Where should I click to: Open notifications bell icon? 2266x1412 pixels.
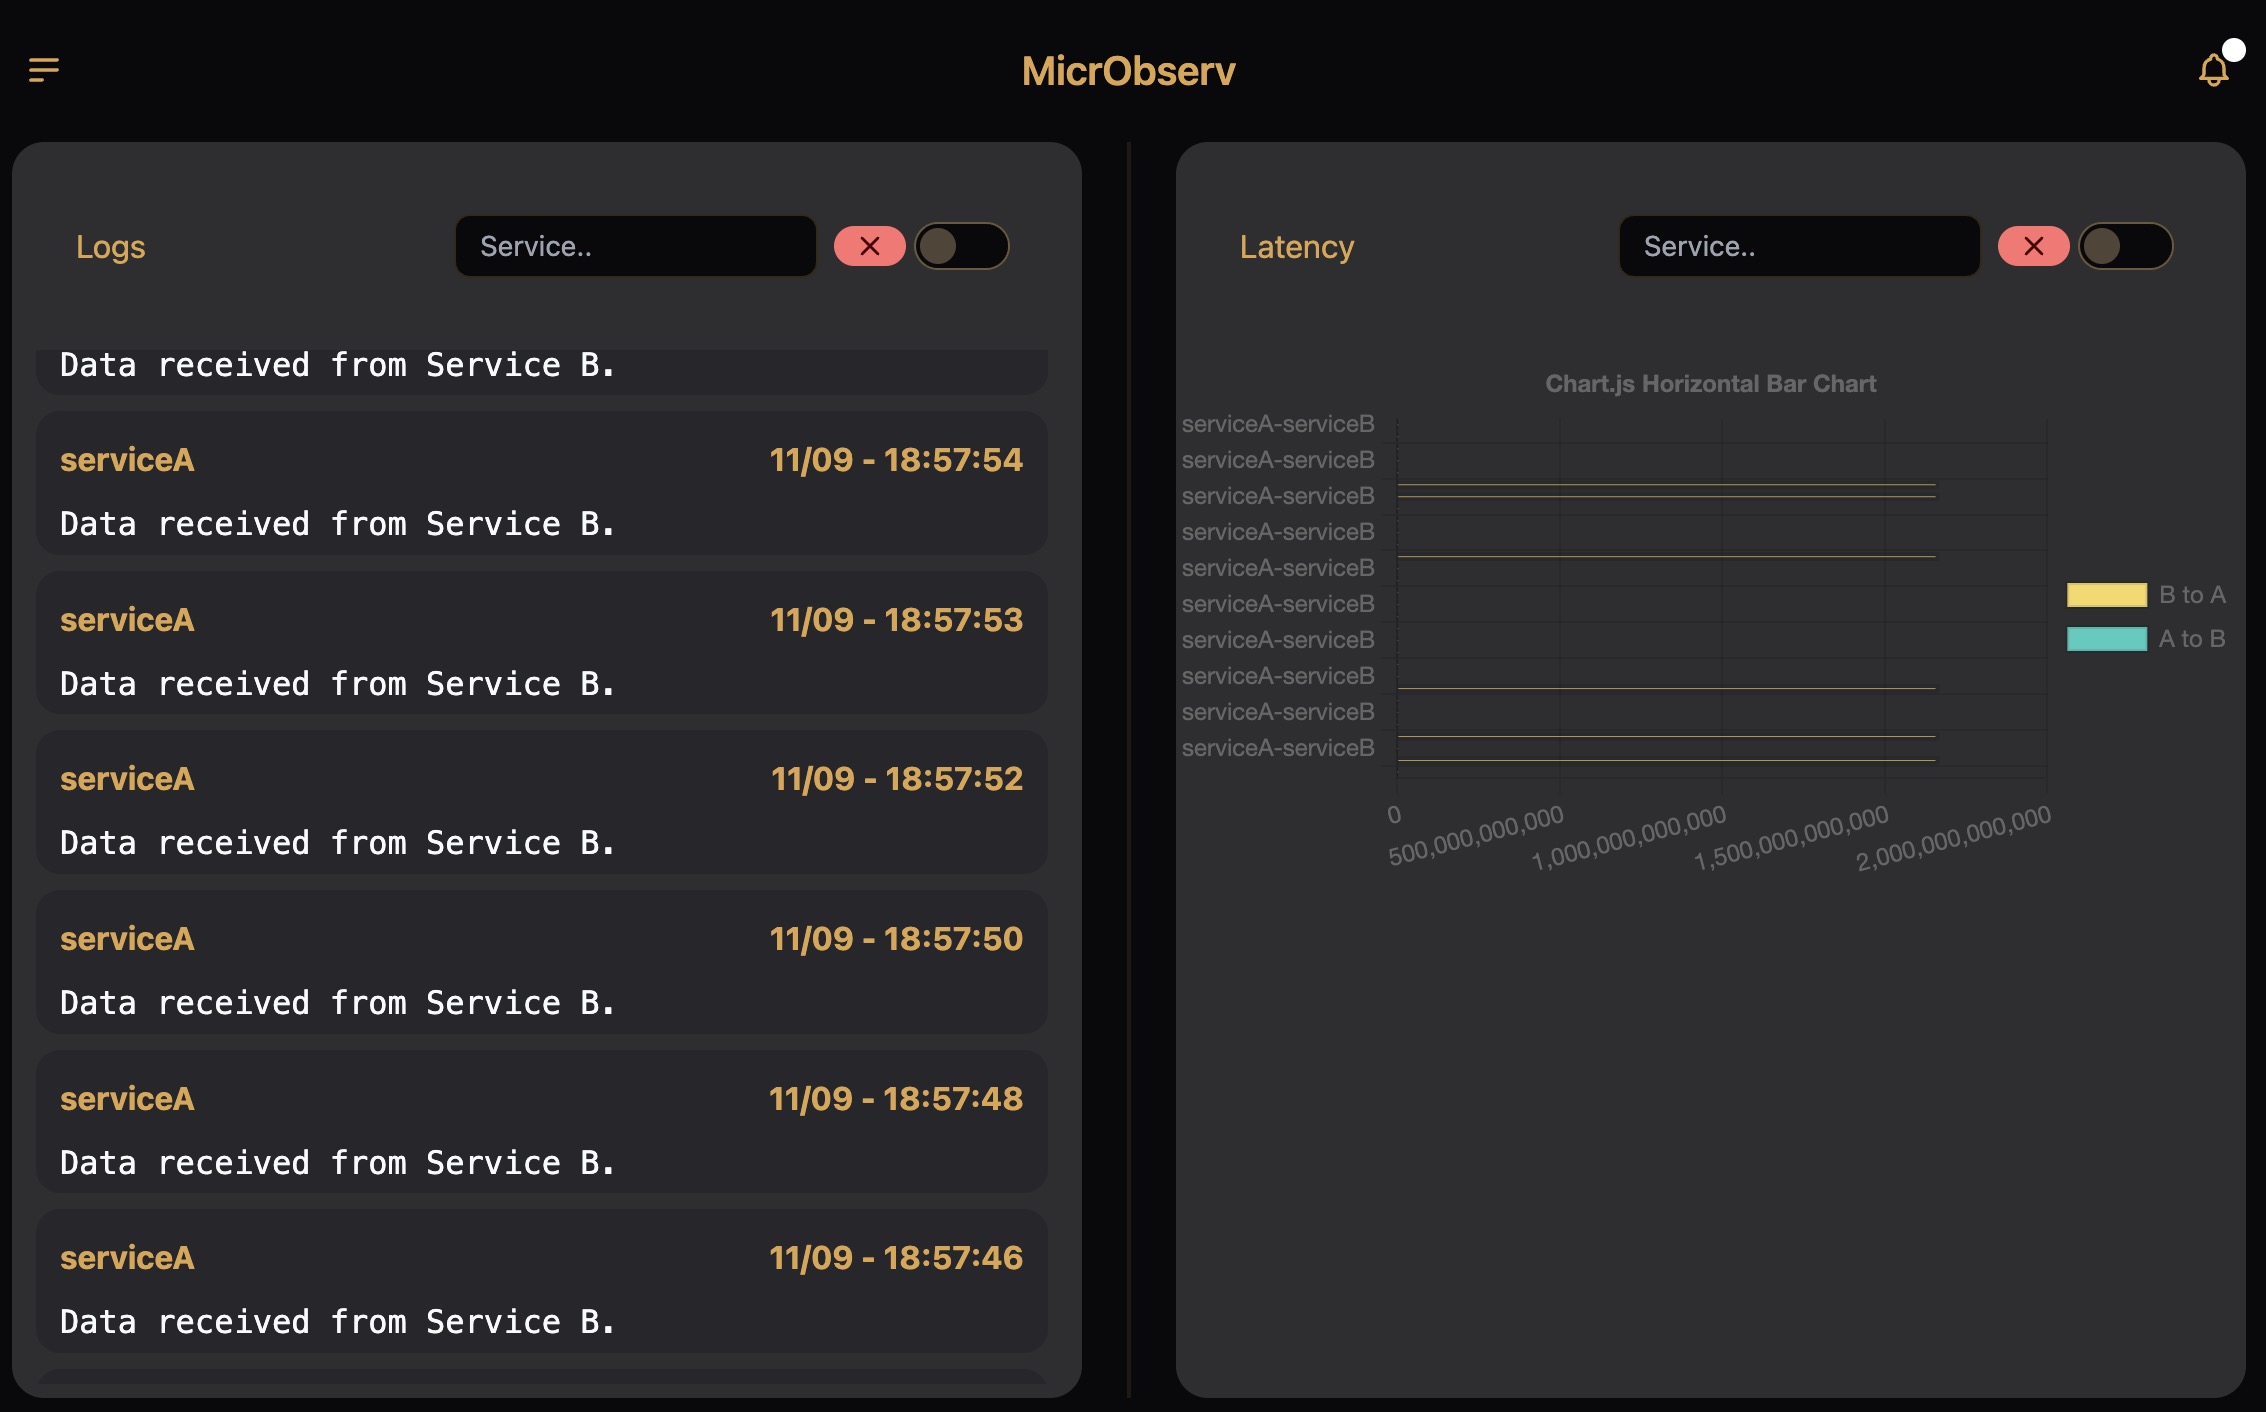[2213, 70]
